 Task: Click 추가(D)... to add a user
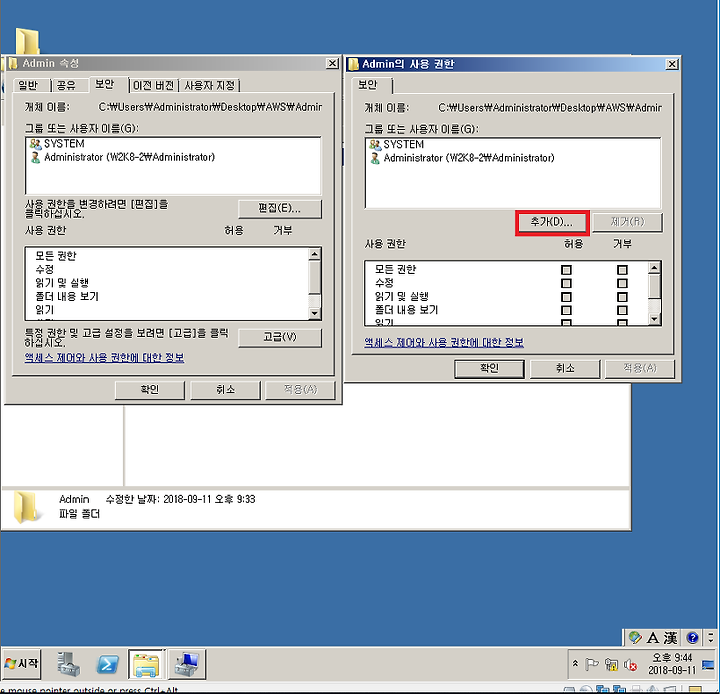click(551, 222)
